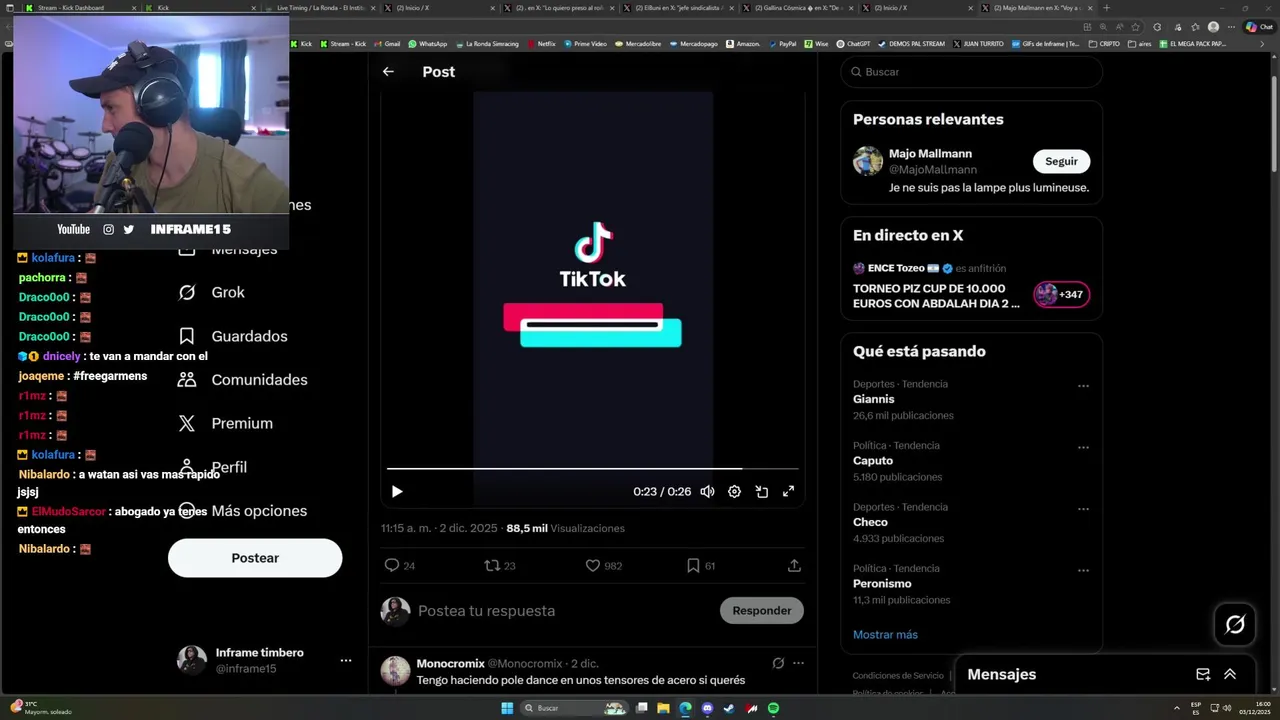Screen dimensions: 1280x720
Task: Open ChatGPT bookmark
Action: (853, 44)
